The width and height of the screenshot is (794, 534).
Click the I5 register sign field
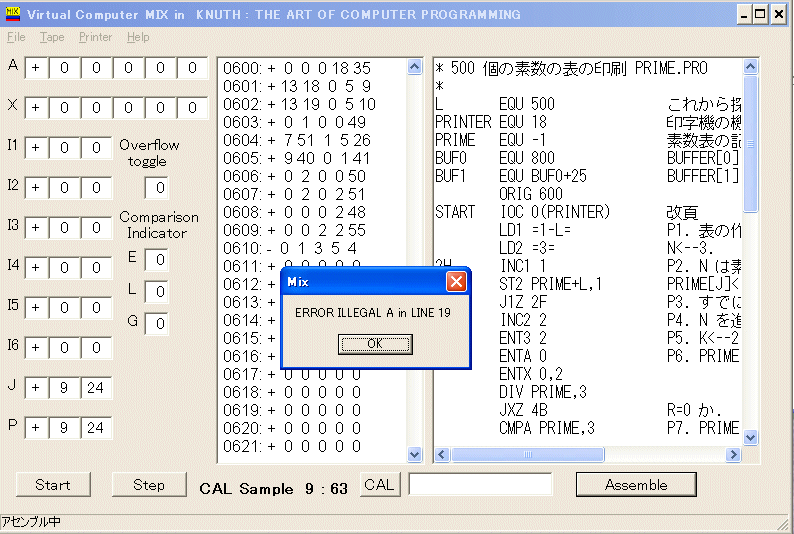[x=36, y=308]
